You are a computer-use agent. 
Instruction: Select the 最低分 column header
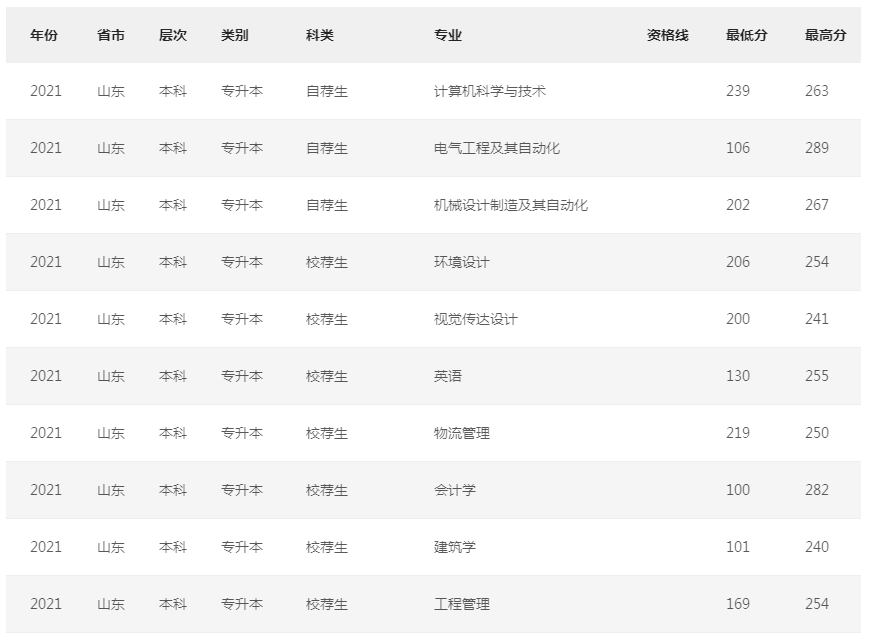pyautogui.click(x=746, y=35)
